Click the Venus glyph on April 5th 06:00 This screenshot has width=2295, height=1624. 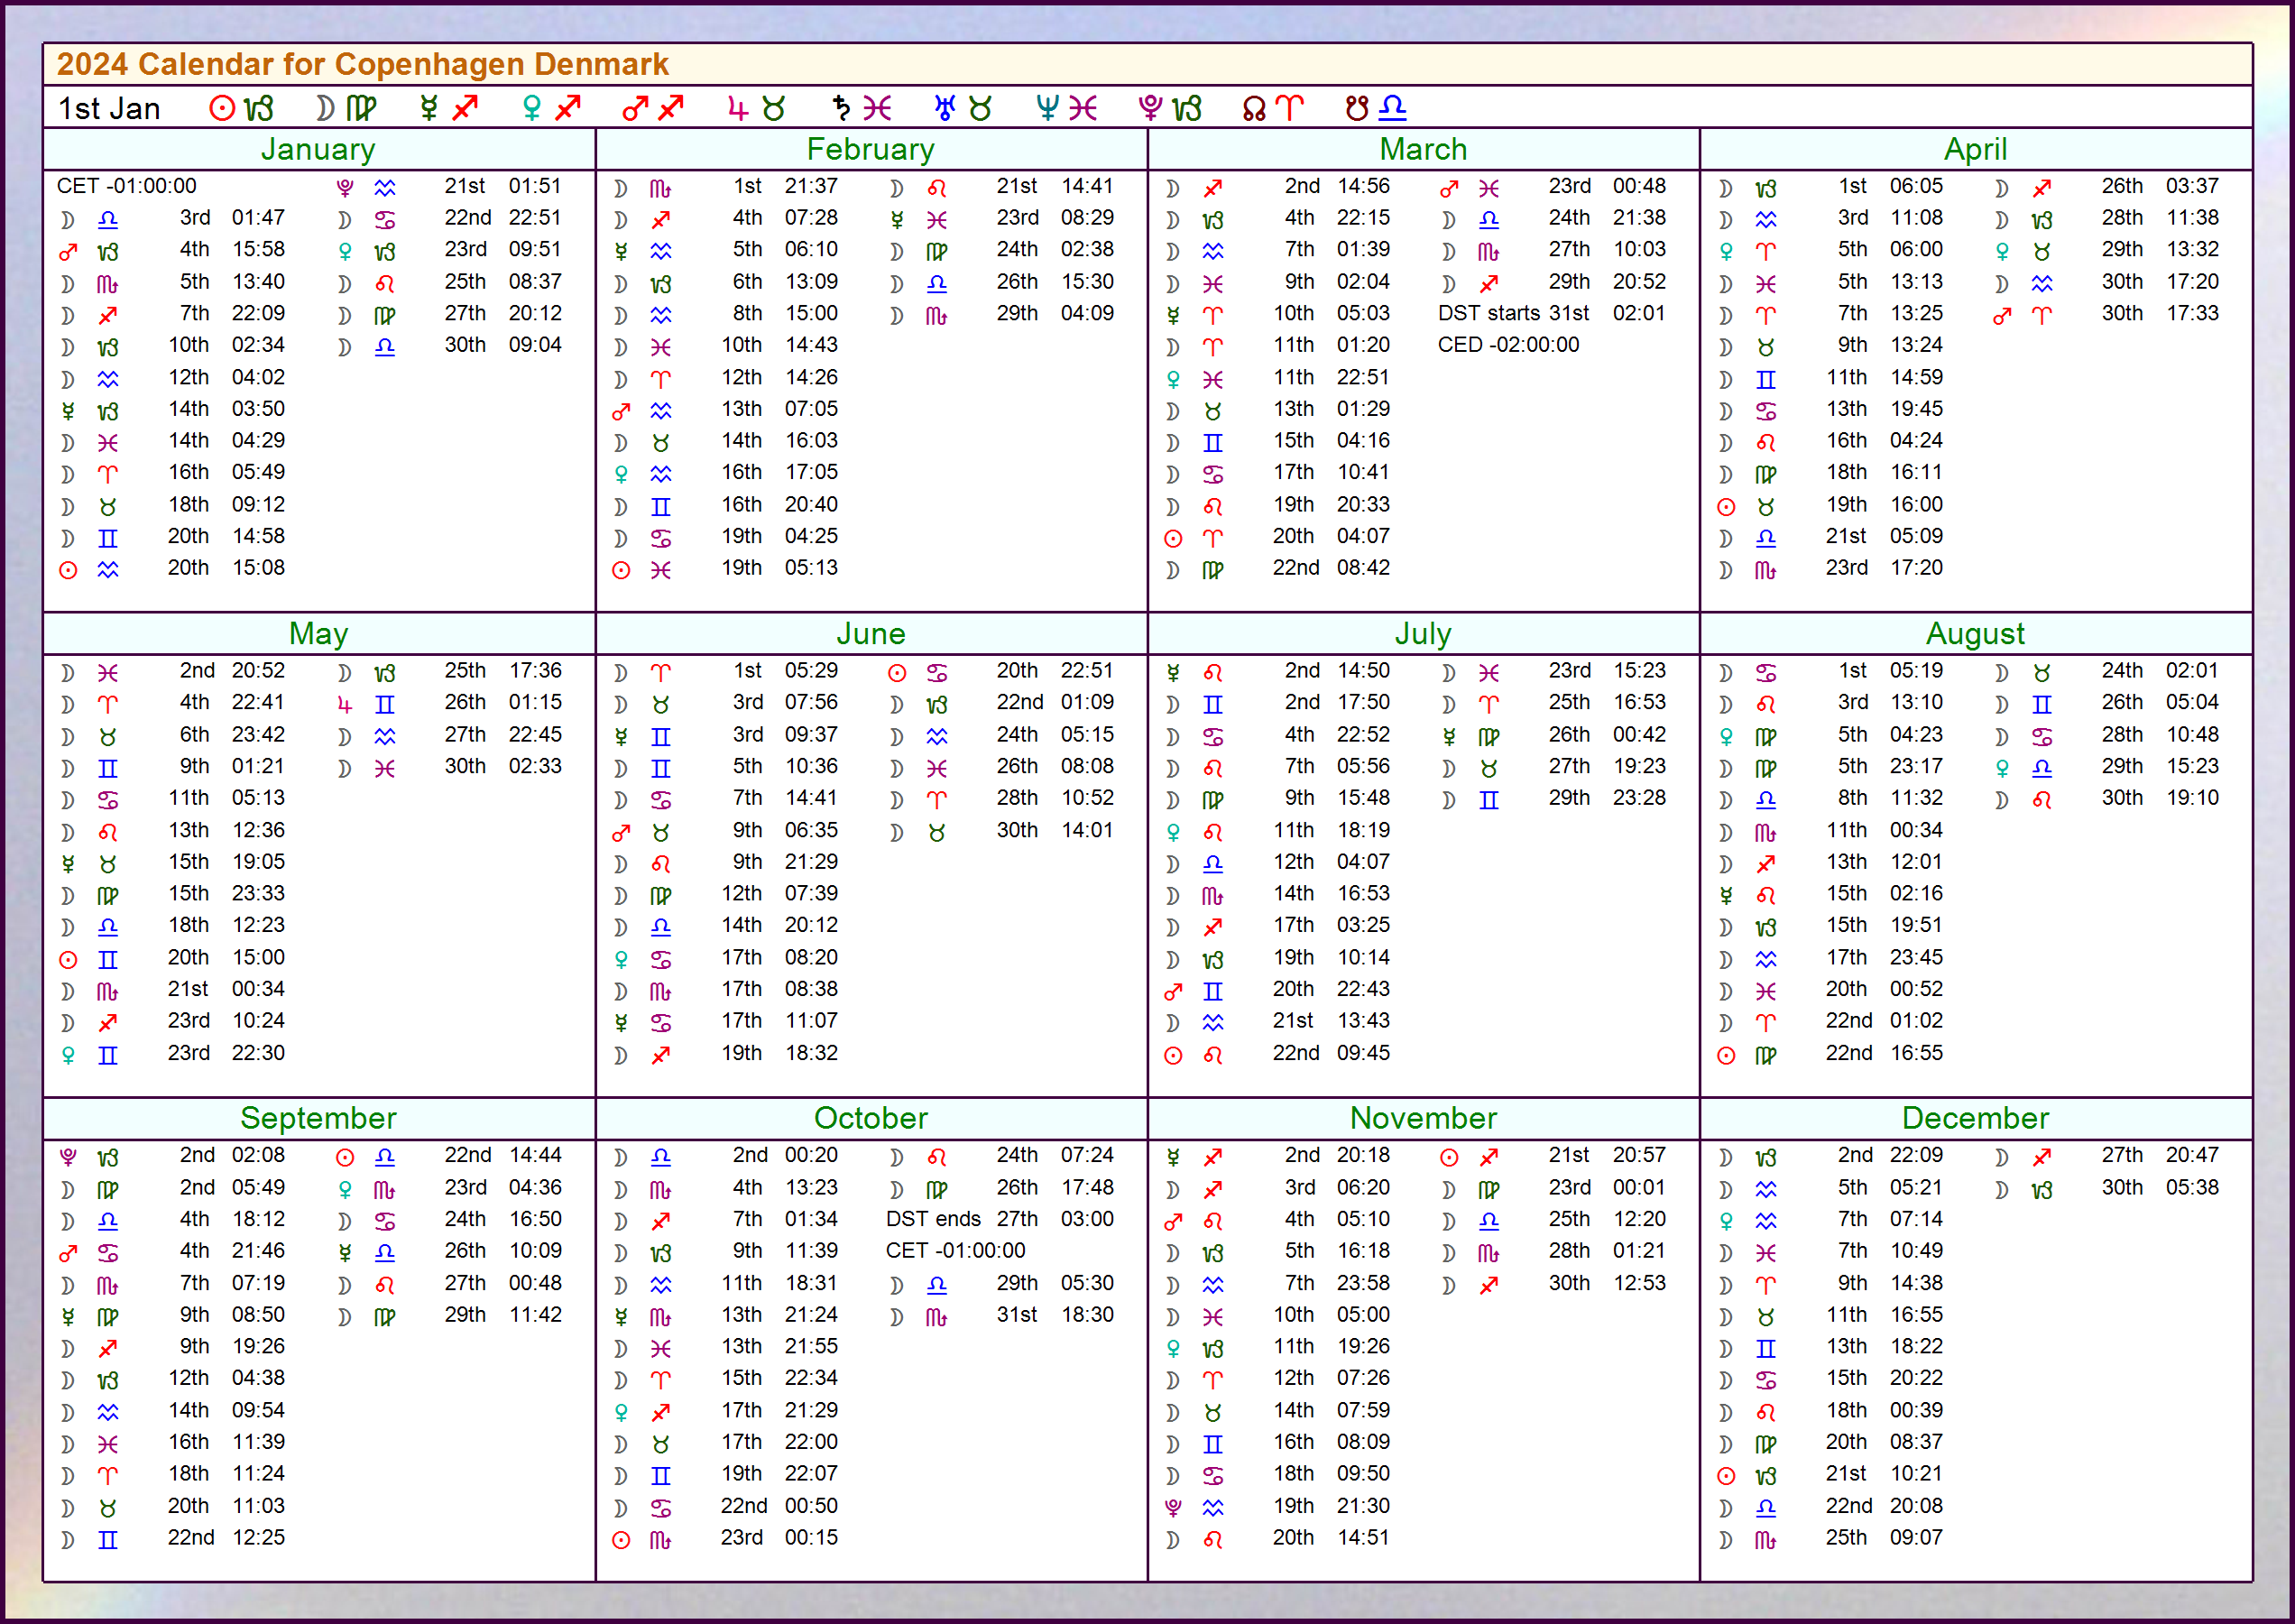point(1726,251)
